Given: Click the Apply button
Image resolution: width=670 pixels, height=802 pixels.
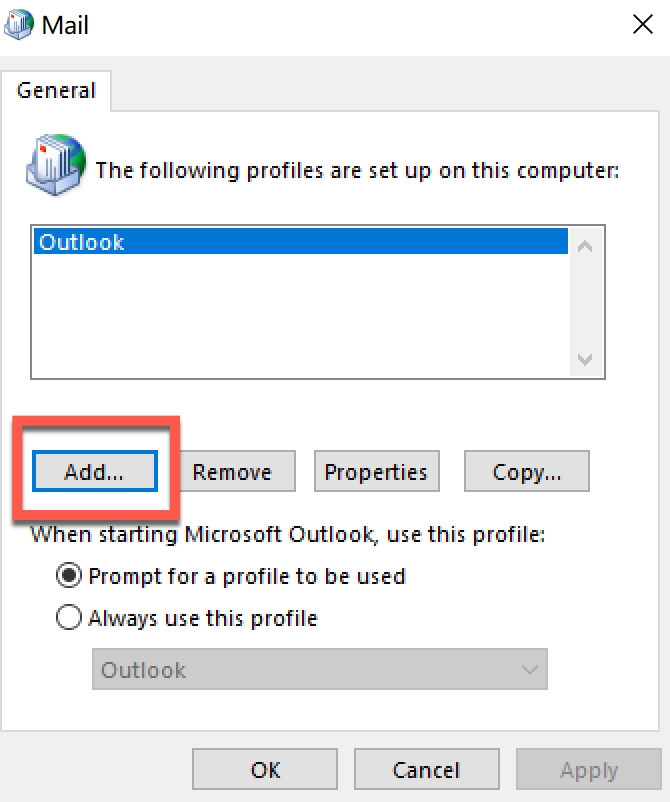Looking at the screenshot, I should click(589, 770).
